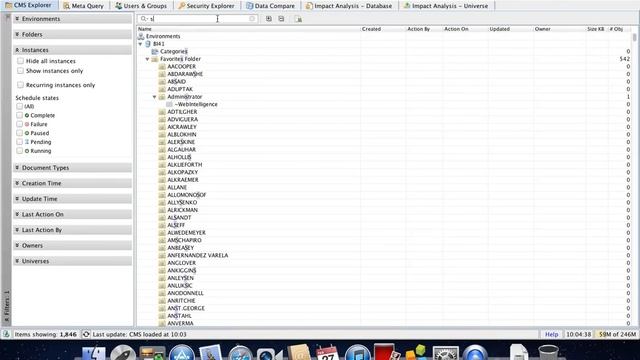This screenshot has height=360, width=640.
Task: Sort by the Name column header
Action: (x=248, y=29)
